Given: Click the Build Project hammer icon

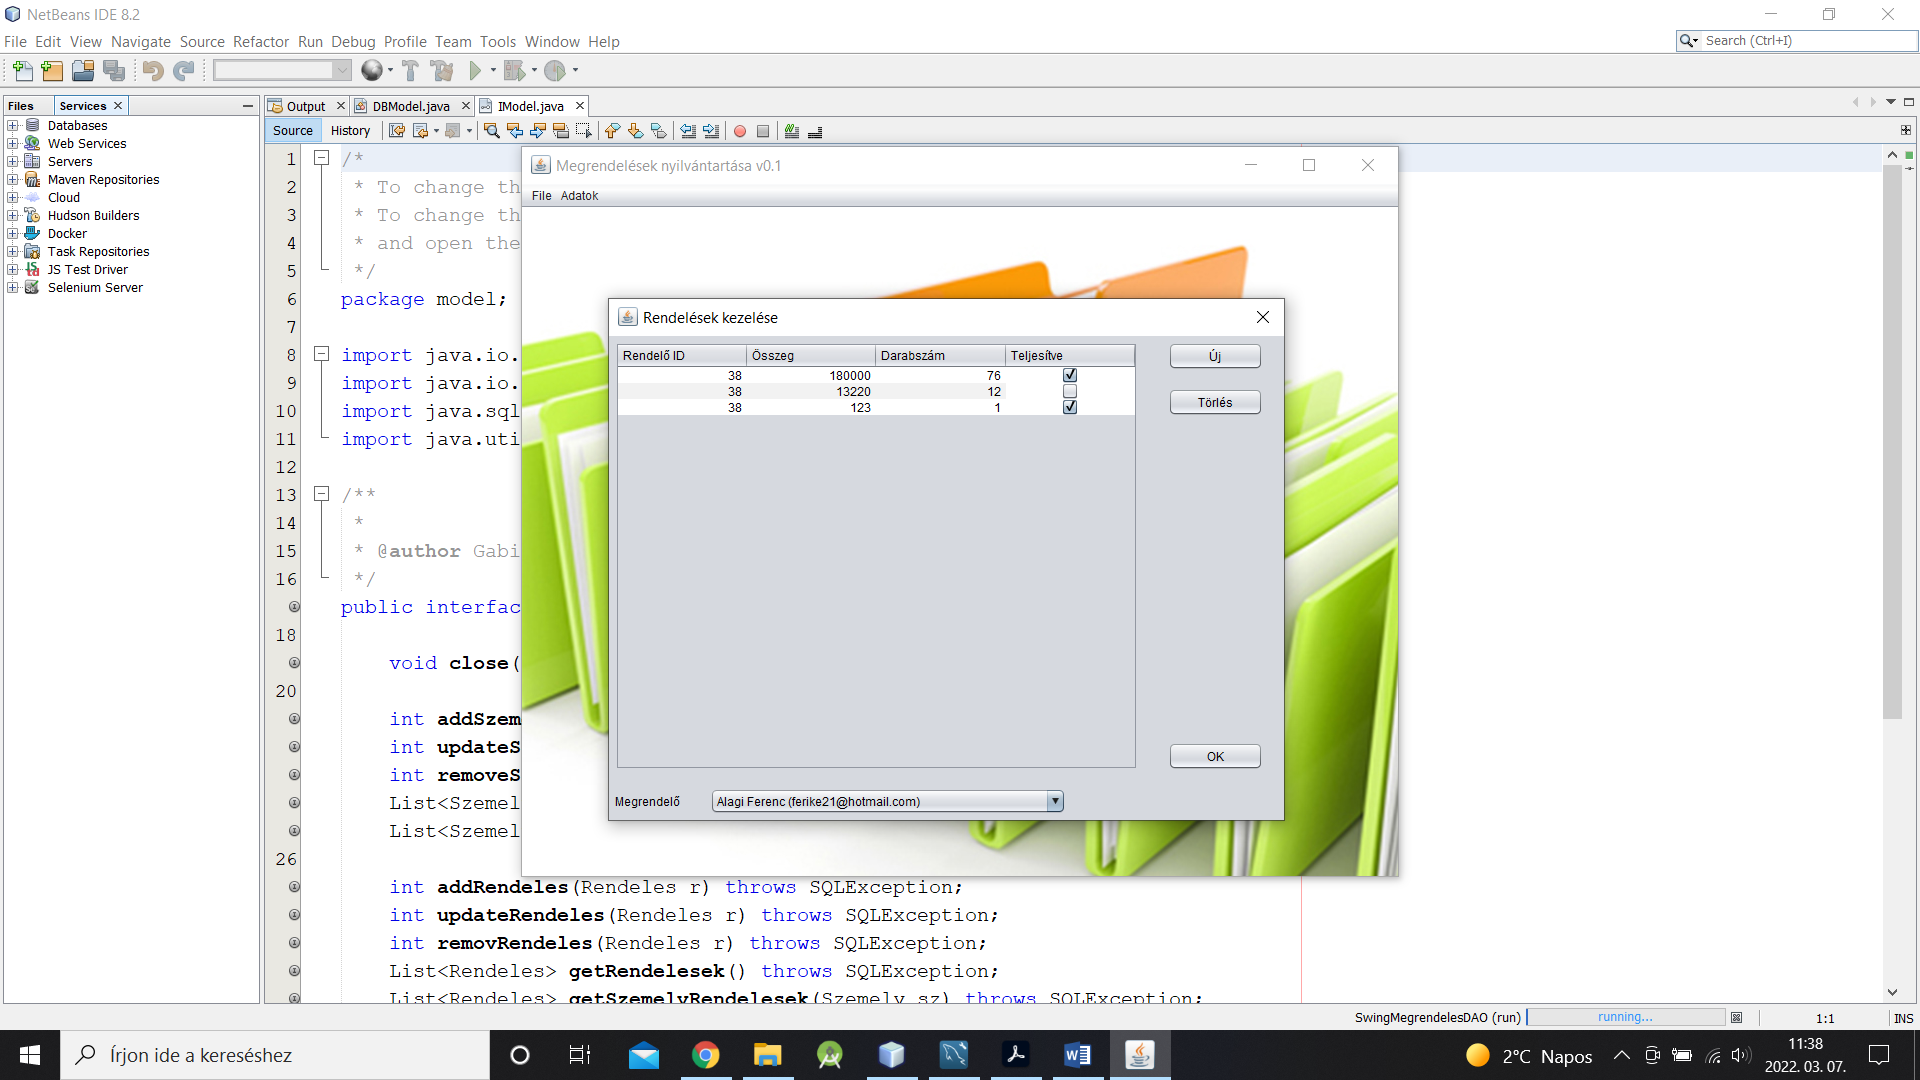Looking at the screenshot, I should 410,71.
